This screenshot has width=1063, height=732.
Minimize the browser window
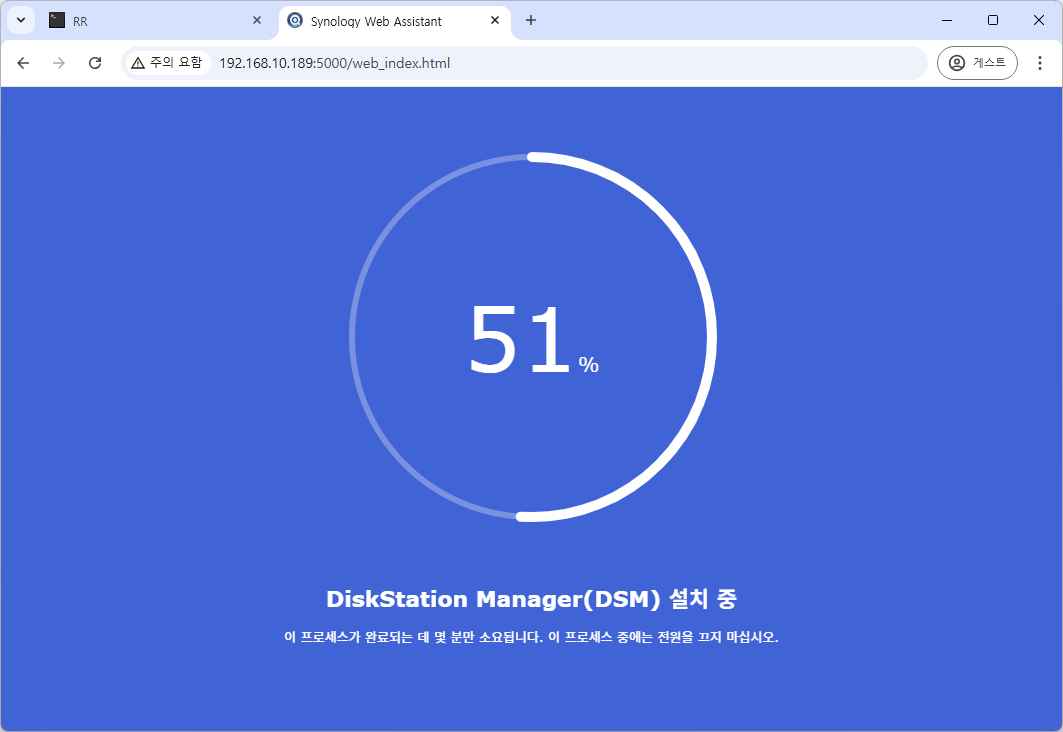click(947, 20)
